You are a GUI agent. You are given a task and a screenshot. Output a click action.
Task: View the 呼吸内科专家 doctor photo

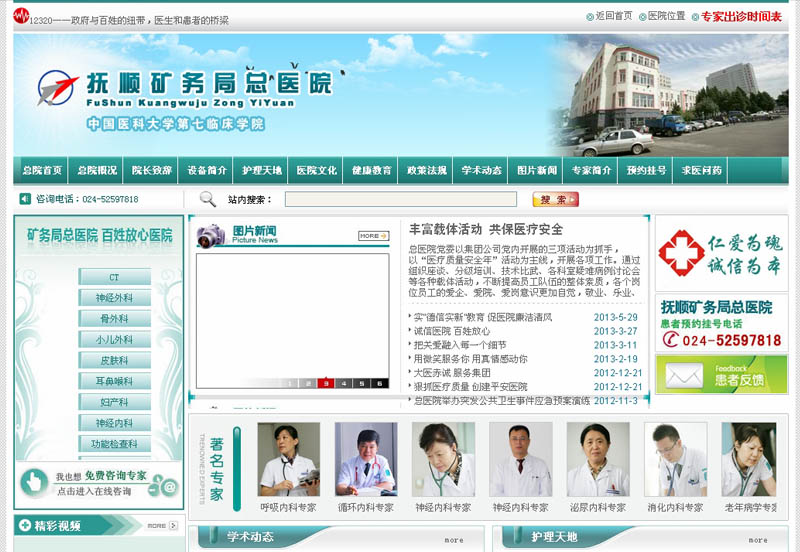tap(288, 460)
